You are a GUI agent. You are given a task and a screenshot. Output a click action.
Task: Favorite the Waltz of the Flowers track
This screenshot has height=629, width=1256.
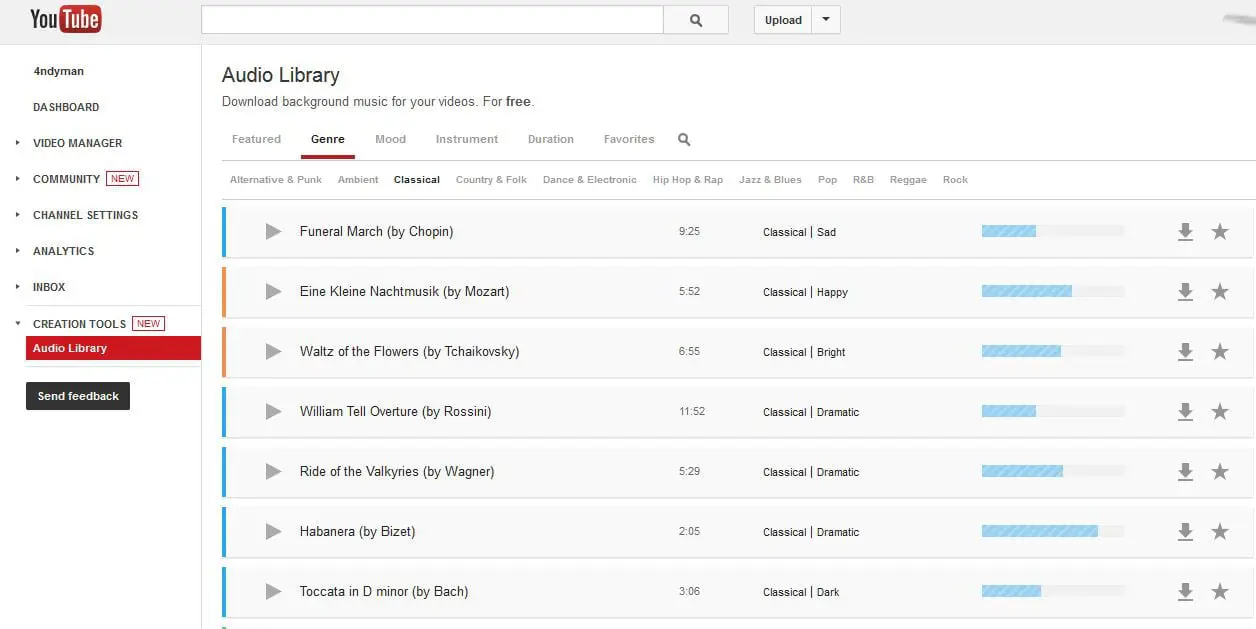tap(1220, 352)
